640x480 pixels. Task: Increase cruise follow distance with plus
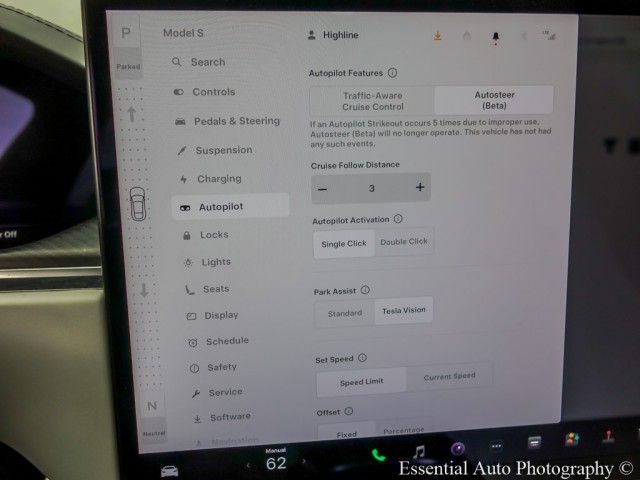[419, 187]
